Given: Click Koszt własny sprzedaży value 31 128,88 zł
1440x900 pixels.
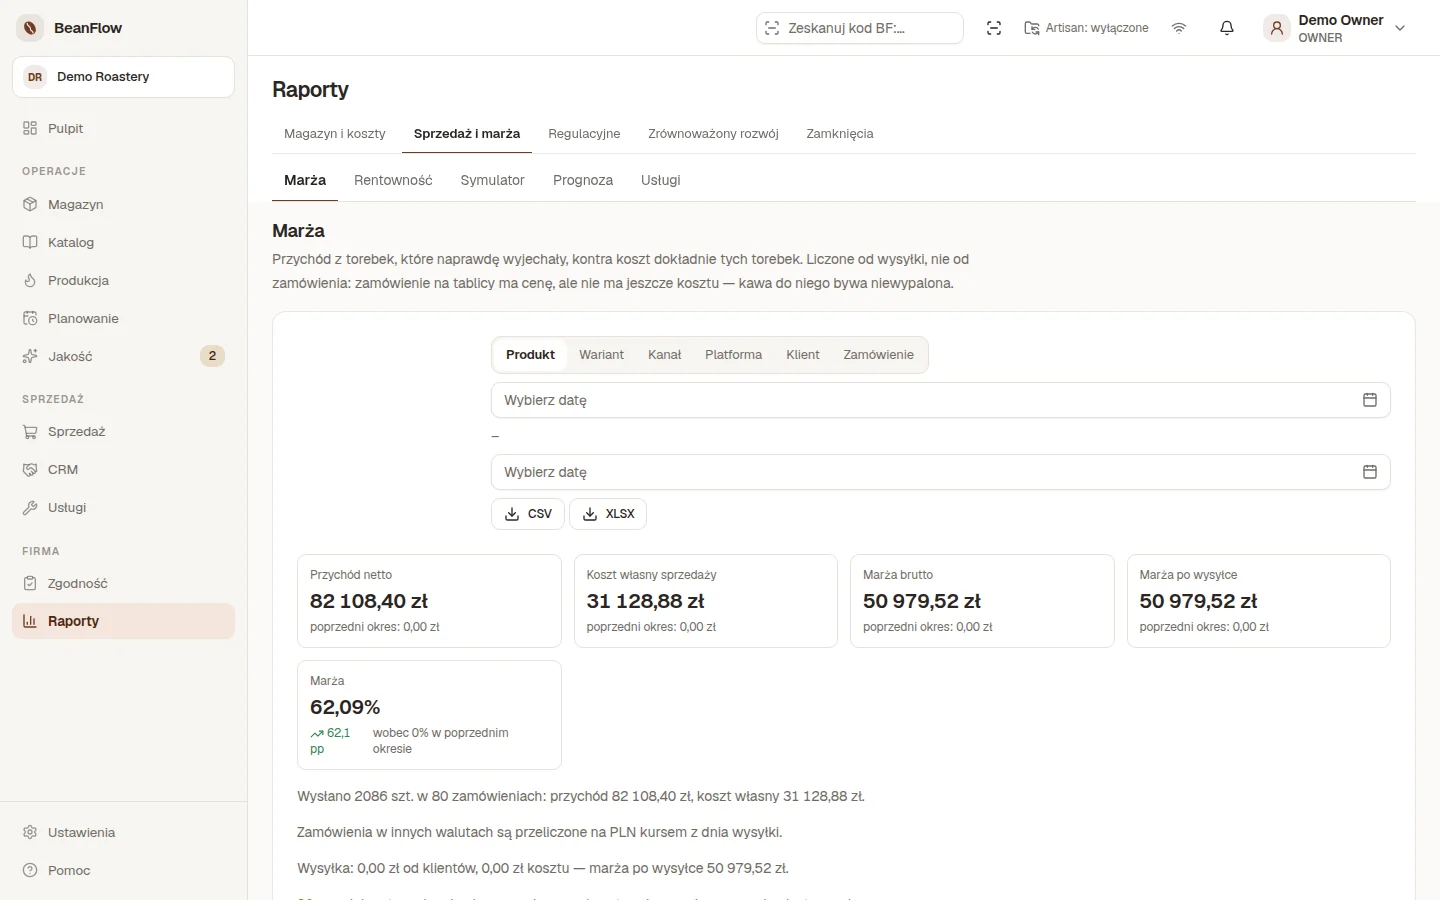Looking at the screenshot, I should pos(645,601).
